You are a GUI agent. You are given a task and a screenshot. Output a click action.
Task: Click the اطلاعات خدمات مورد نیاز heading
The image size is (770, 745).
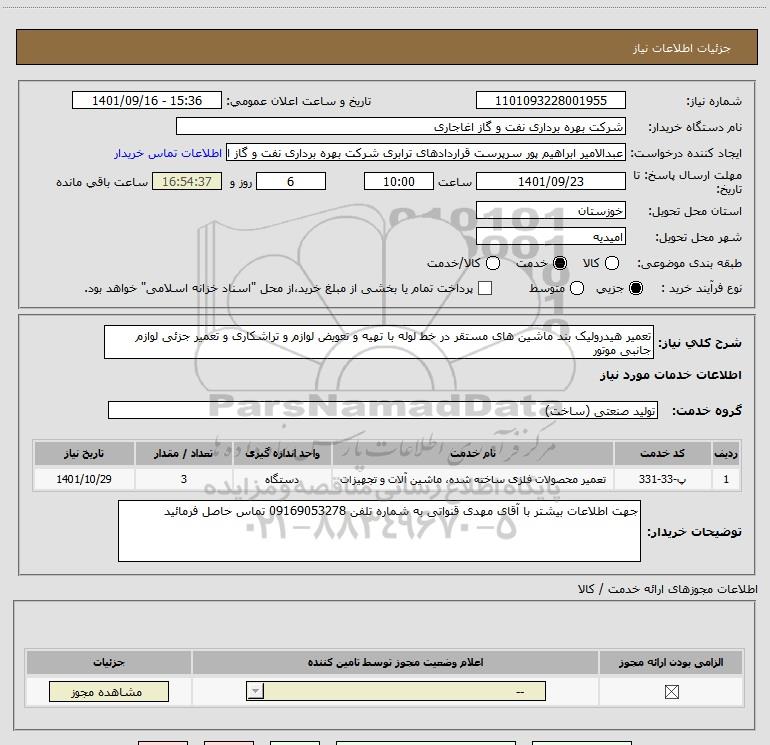(670, 375)
